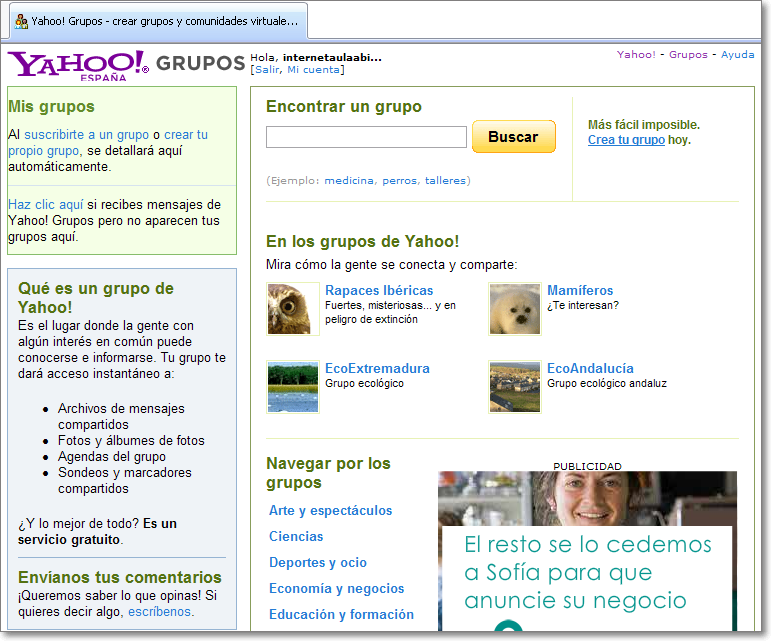Click the 'Navegar por los grupos' heading
The height and width of the screenshot is (641, 771).
(328, 473)
